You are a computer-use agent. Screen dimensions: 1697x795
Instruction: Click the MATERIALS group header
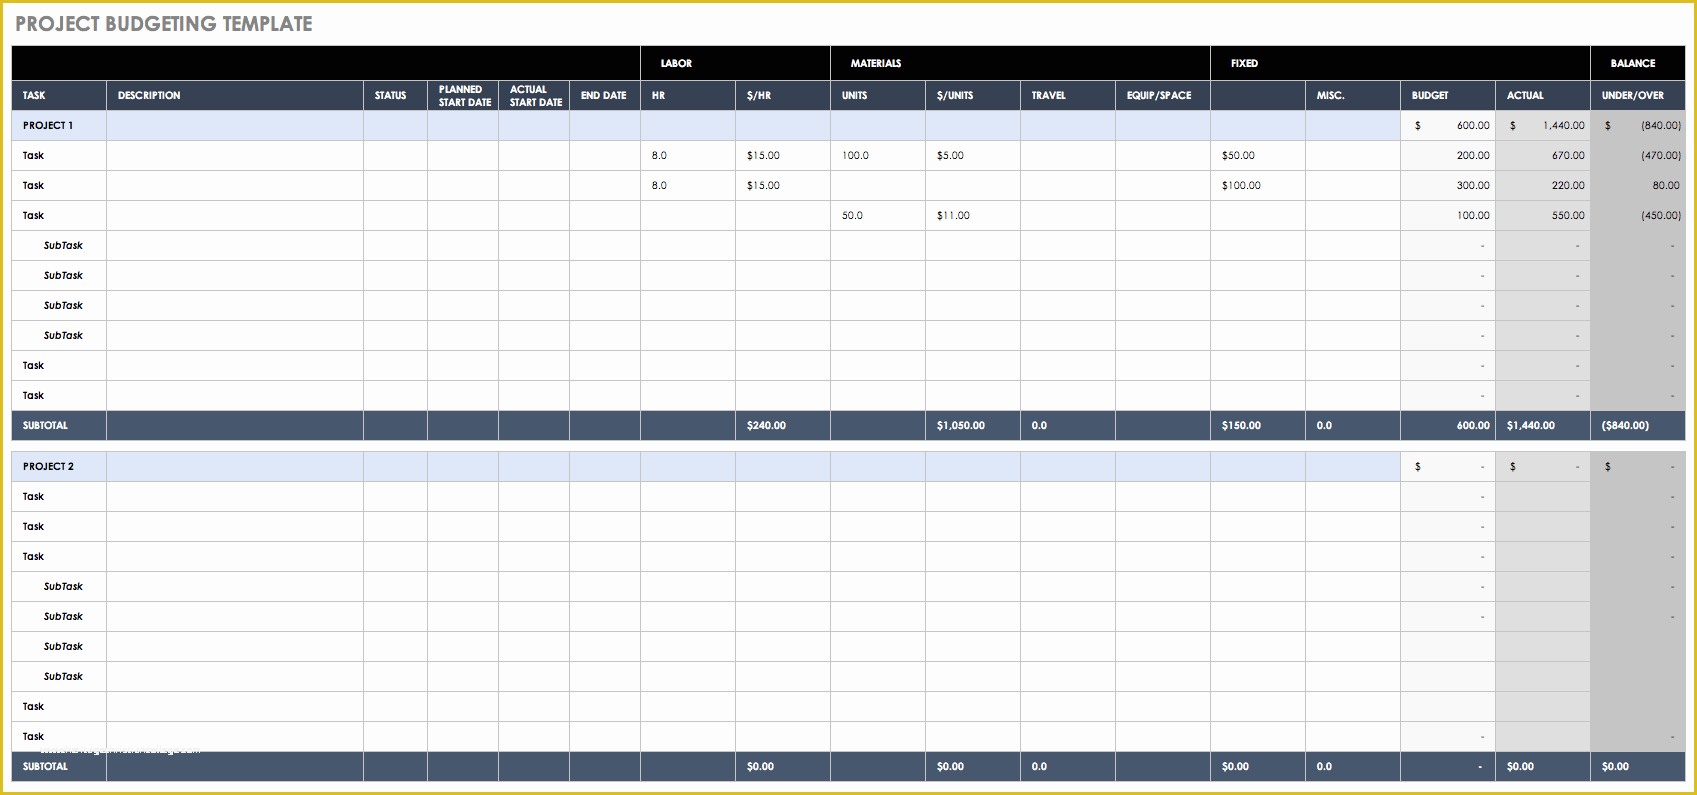point(1020,63)
